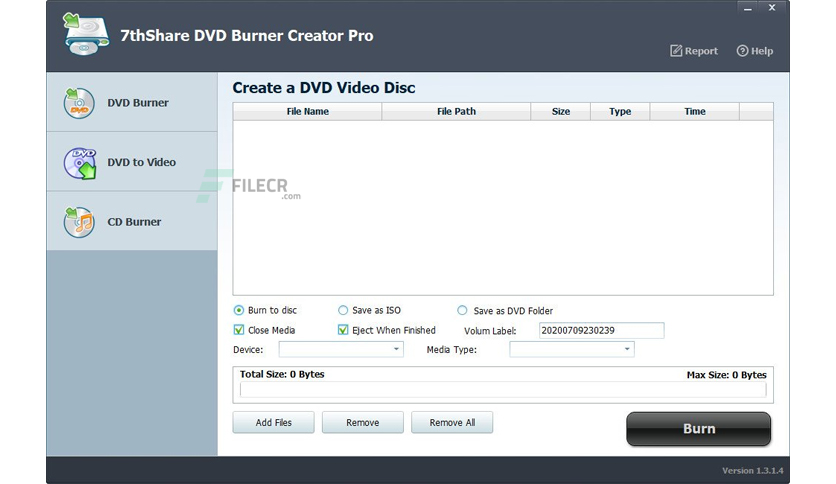Sort by File Name column header
836x484 pixels.
pos(308,111)
